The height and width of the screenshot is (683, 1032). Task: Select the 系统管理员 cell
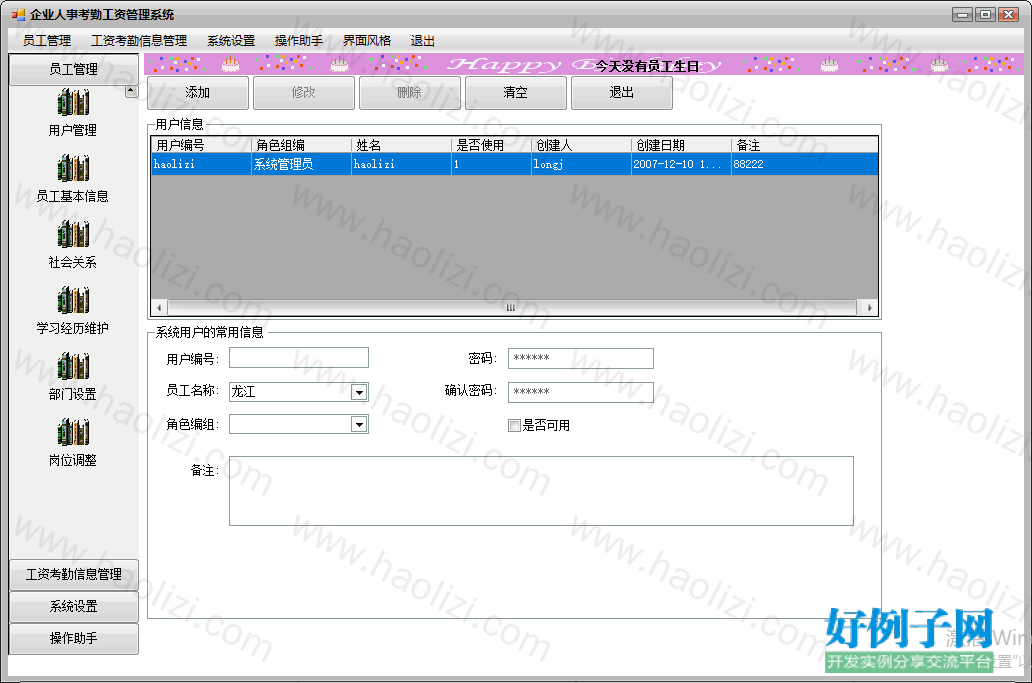301,164
